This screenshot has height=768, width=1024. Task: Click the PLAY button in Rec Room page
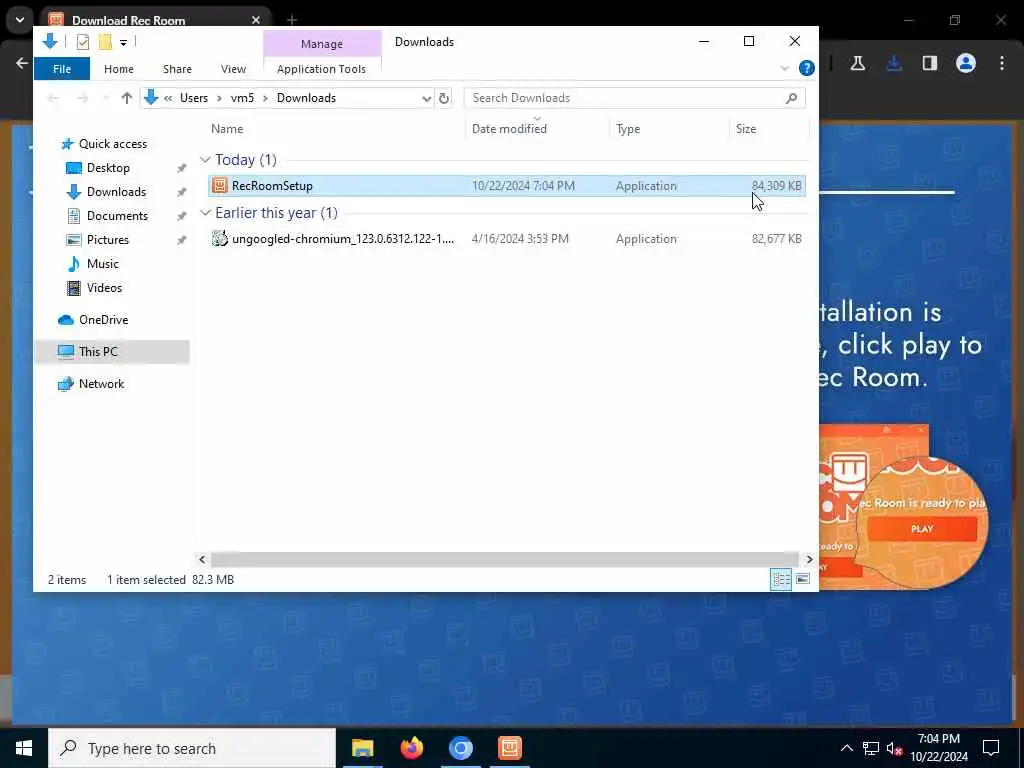[922, 529]
